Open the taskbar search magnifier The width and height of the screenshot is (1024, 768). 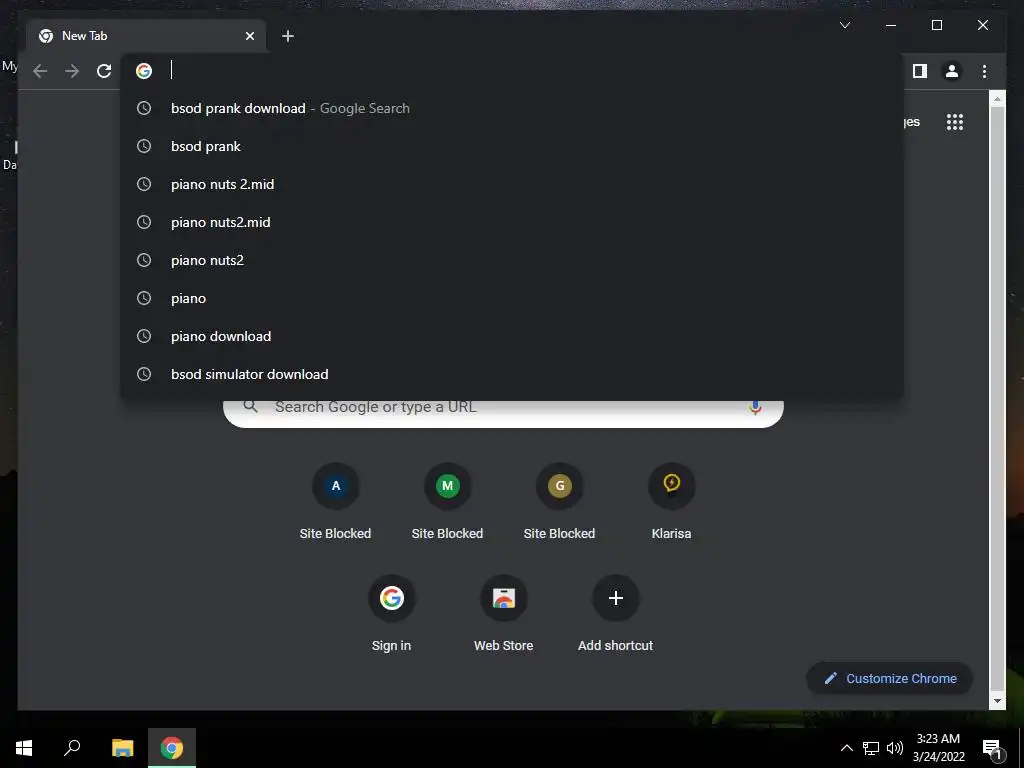click(72, 748)
